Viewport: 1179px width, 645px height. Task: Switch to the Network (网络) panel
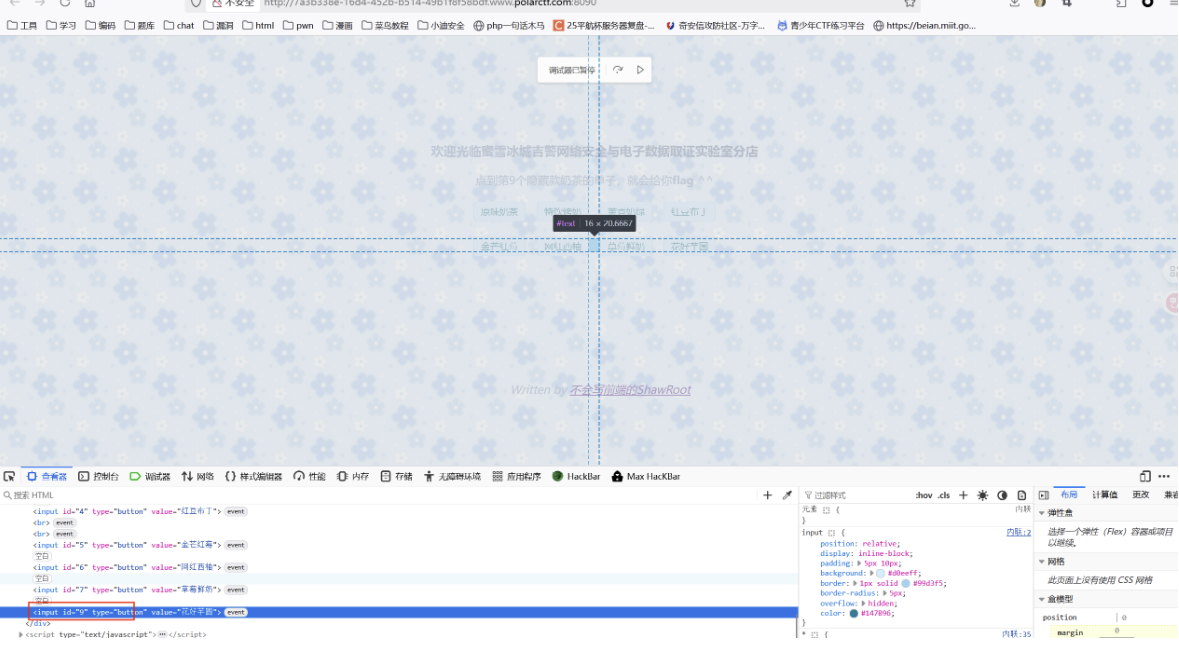point(198,477)
